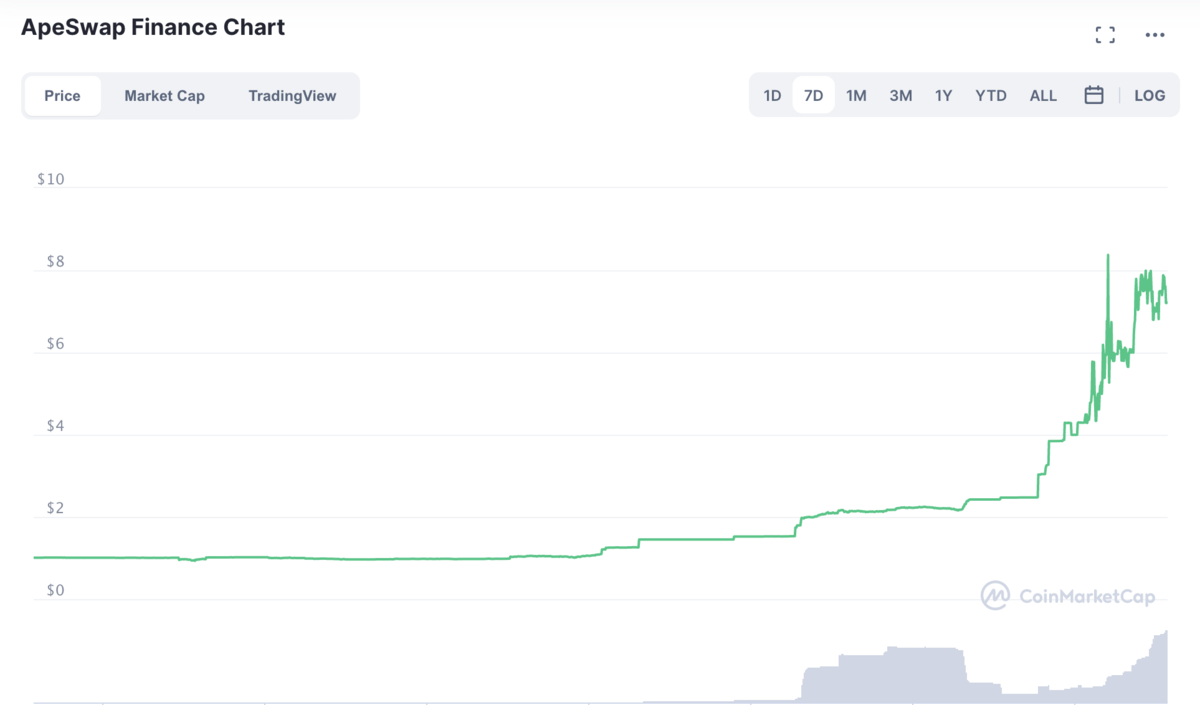Image resolution: width=1200 pixels, height=705 pixels.
Task: Click the $6 axis label
Action: [x=54, y=344]
